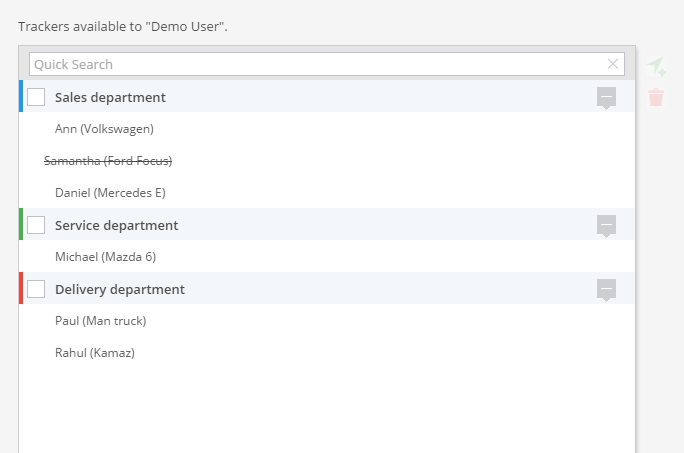Select tracker Rahul (Kamaz)
This screenshot has width=684, height=453.
pos(94,353)
